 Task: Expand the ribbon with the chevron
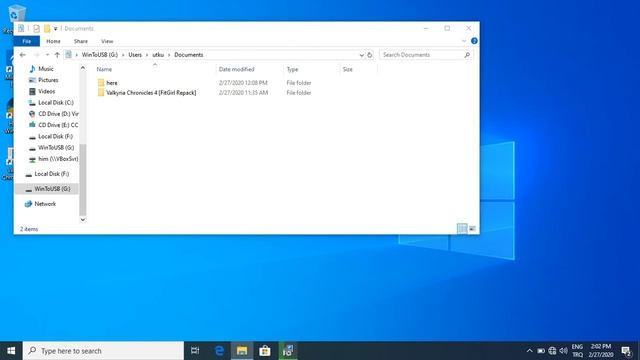(464, 41)
